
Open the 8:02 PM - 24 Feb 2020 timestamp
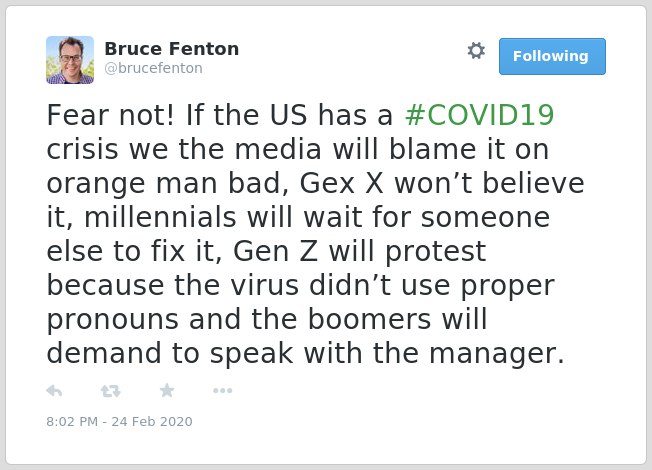click(x=119, y=421)
